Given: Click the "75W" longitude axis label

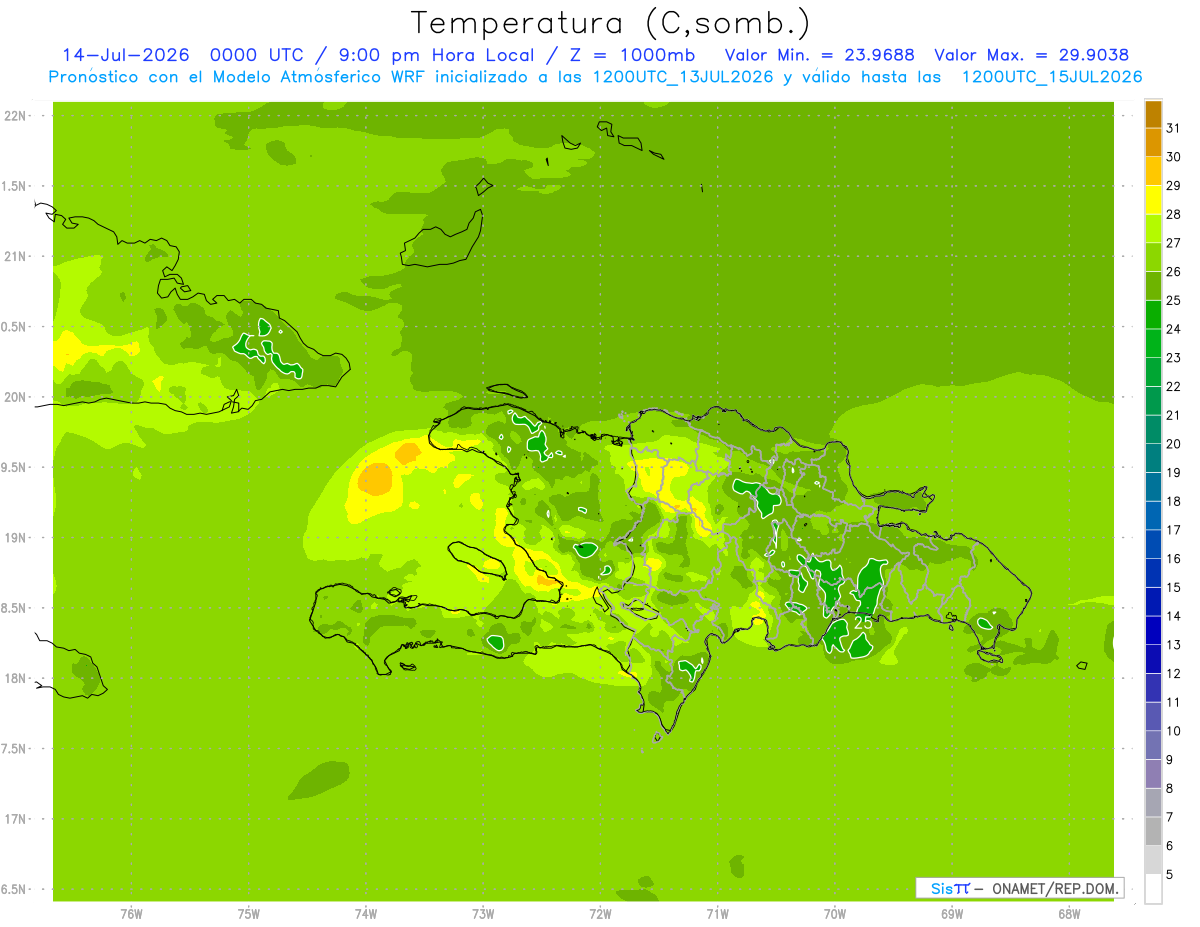Looking at the screenshot, I should click(x=249, y=915).
